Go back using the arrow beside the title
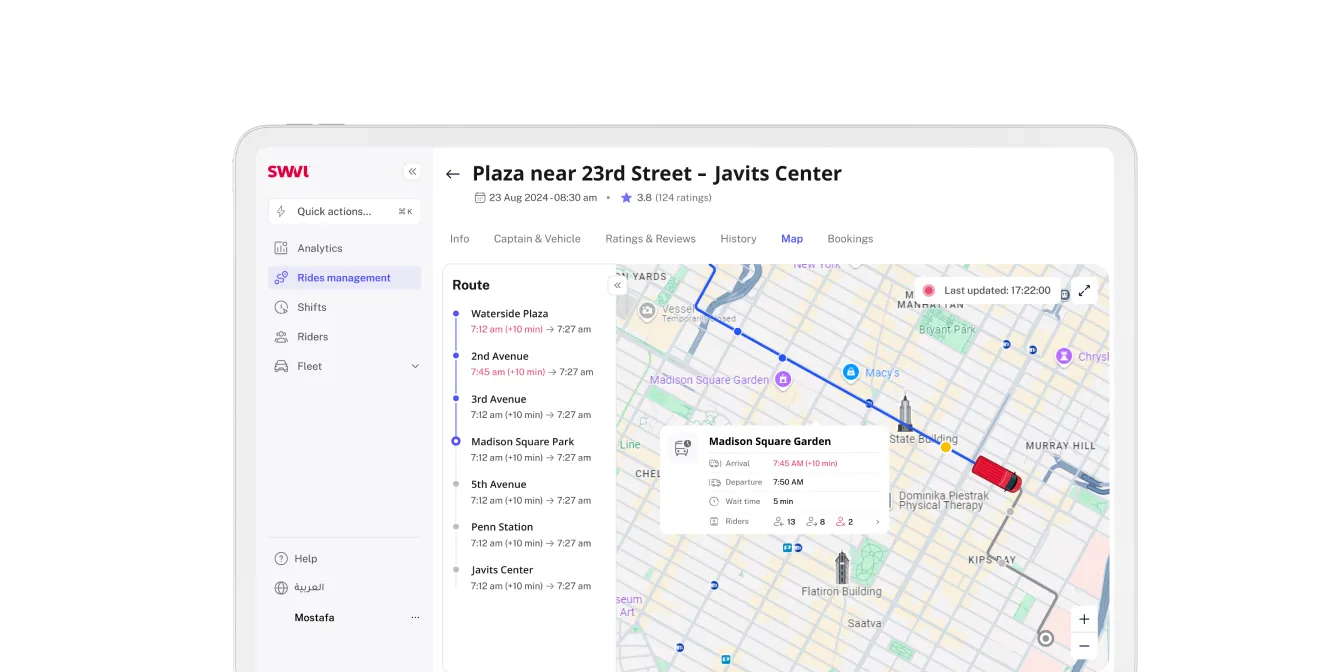Viewport: 1344px width, 672px height. click(453, 174)
